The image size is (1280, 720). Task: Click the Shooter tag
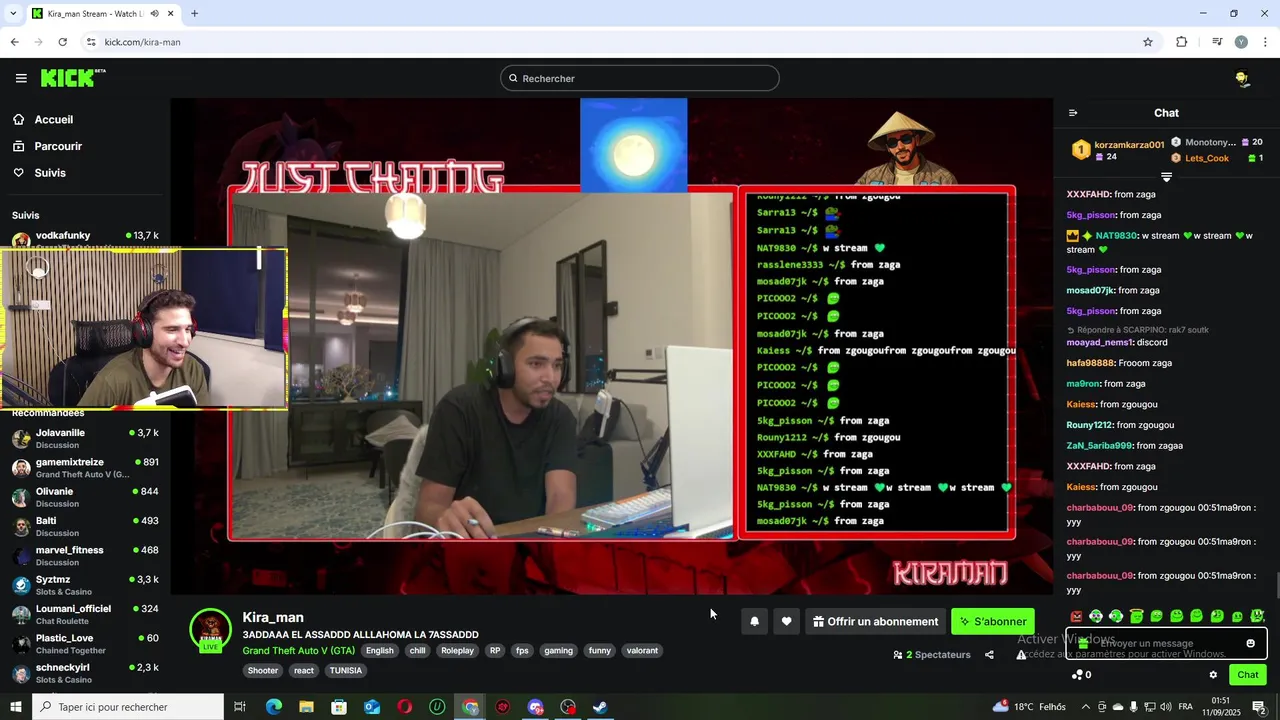click(263, 670)
